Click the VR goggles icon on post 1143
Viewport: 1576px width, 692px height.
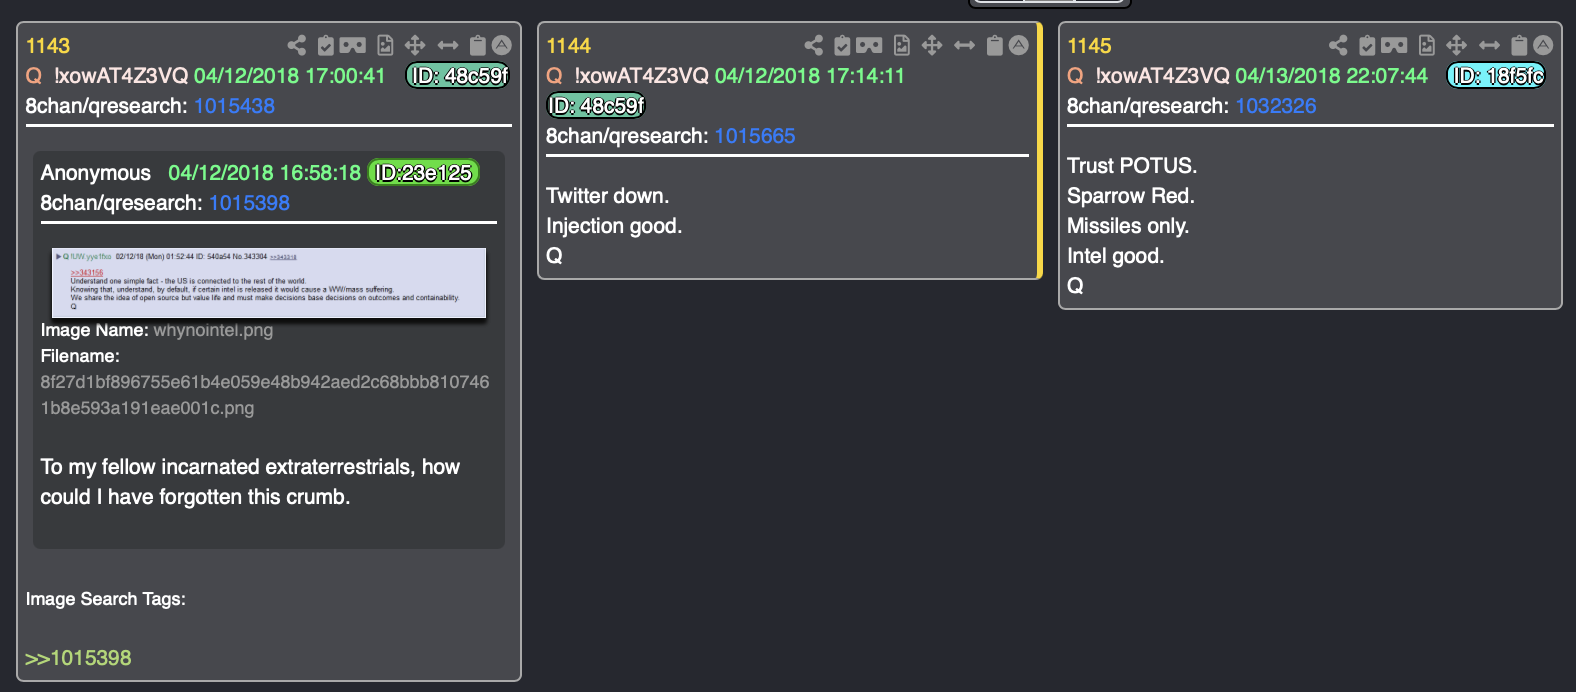point(353,45)
